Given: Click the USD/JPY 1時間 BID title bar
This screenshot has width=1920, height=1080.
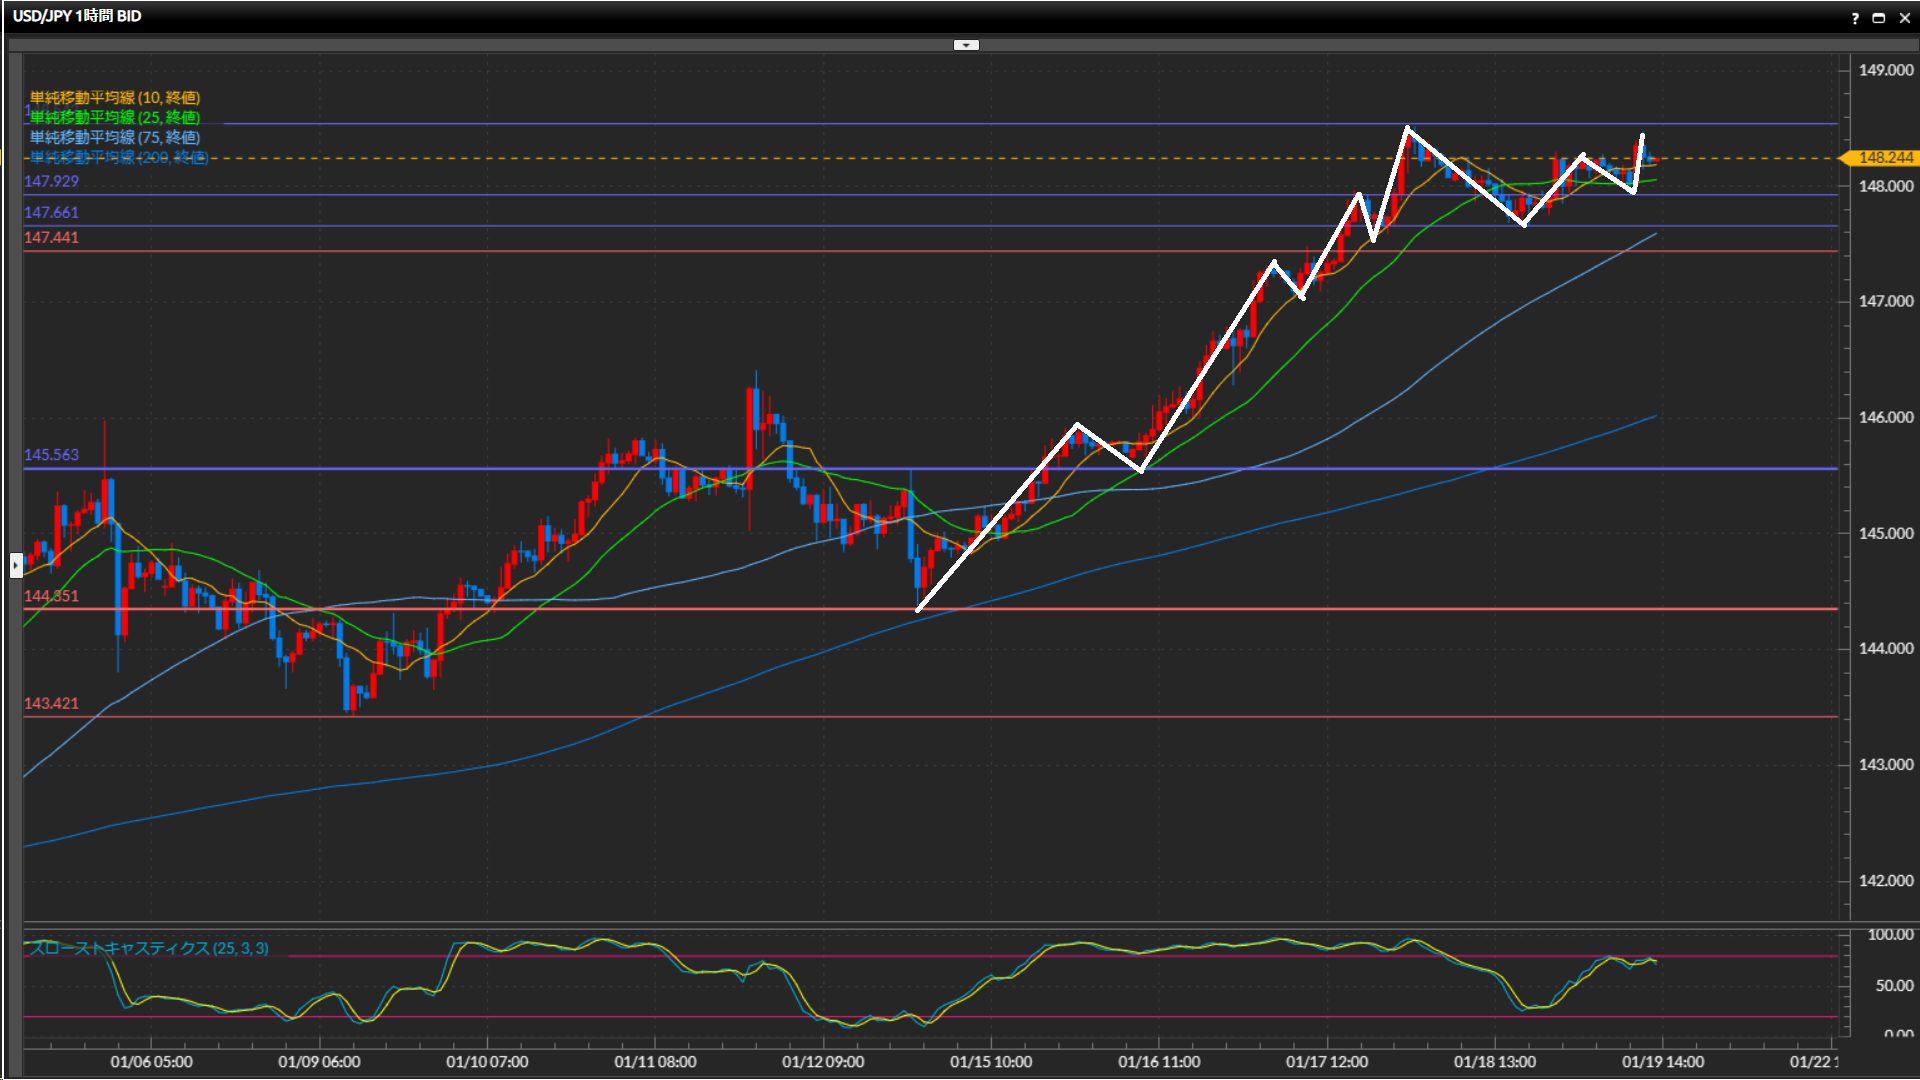Looking at the screenshot, I should 77,16.
